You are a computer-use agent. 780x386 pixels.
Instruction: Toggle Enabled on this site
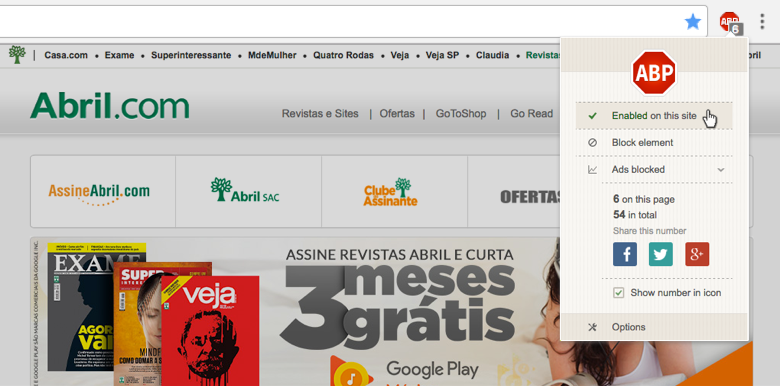[654, 116]
